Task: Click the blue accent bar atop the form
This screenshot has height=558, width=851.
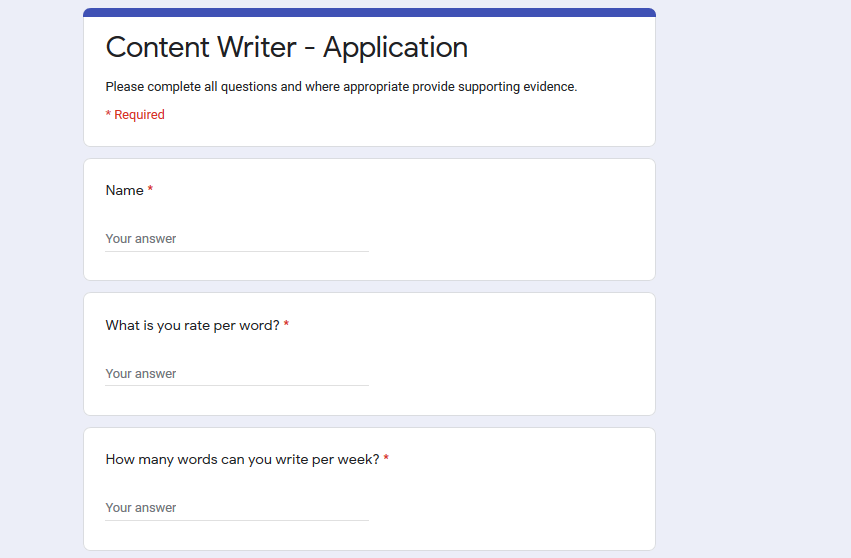Action: (369, 12)
